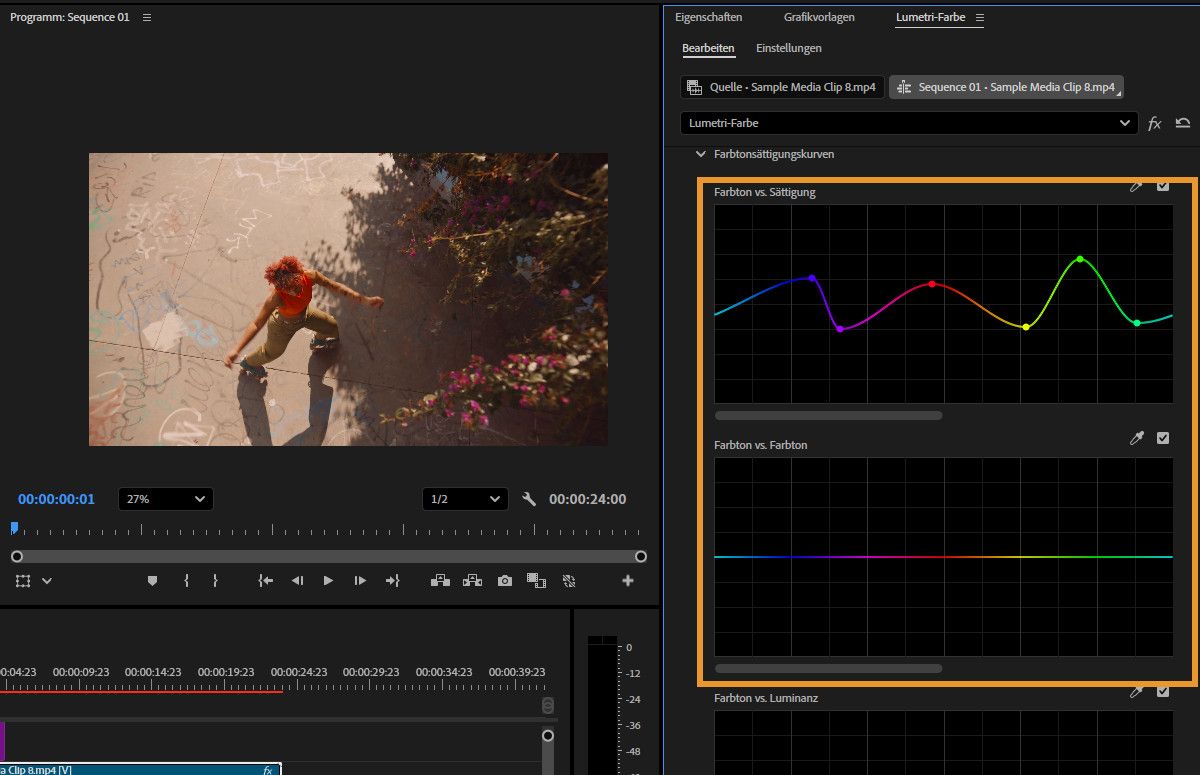Toggle the fx bypass icon
The image size is (1200, 775).
click(1154, 123)
